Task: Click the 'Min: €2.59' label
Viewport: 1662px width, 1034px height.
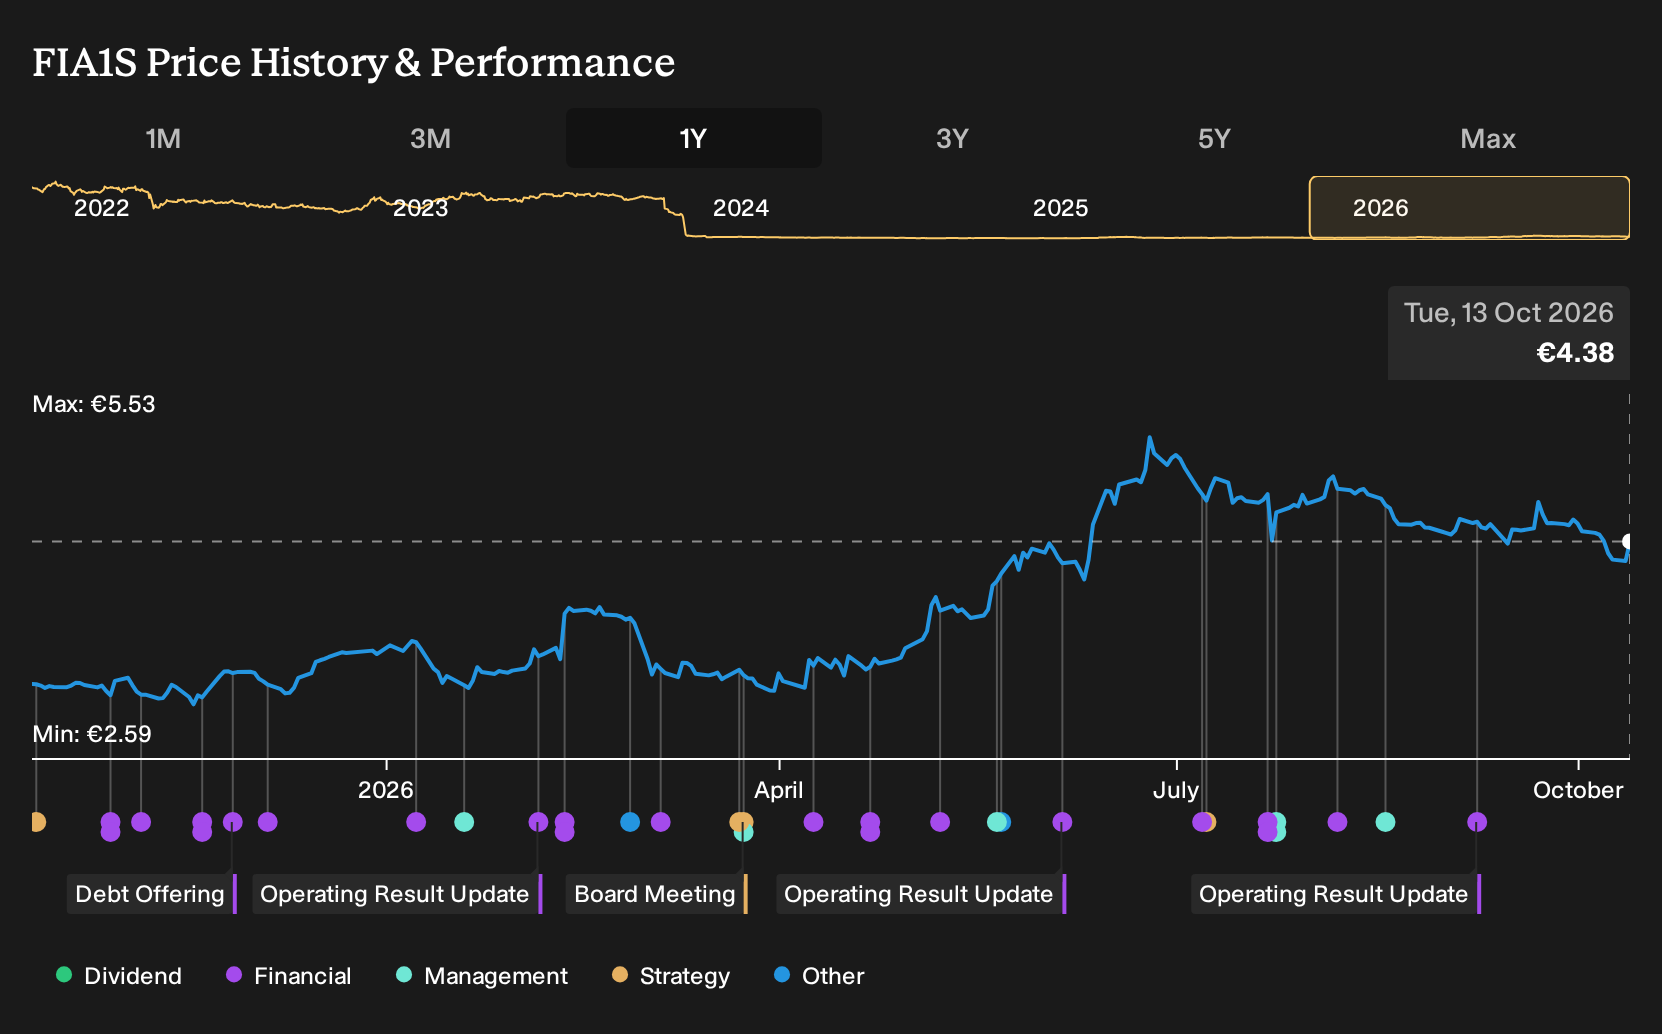Action: 92,734
